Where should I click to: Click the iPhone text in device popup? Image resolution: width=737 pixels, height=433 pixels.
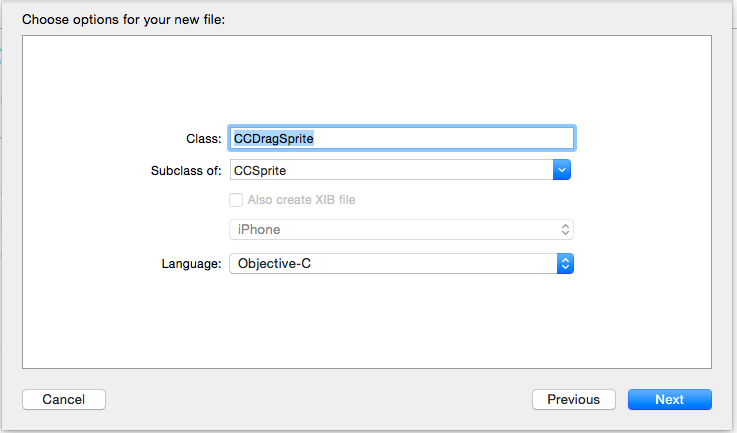click(x=259, y=229)
